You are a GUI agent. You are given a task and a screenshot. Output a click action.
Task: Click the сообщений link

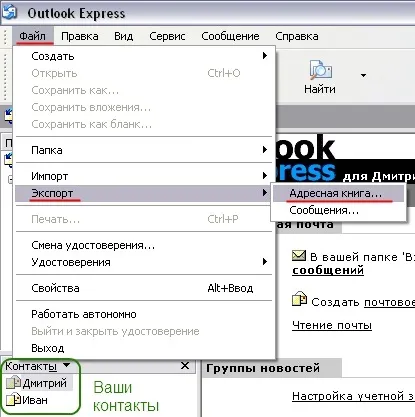pyautogui.click(x=328, y=270)
